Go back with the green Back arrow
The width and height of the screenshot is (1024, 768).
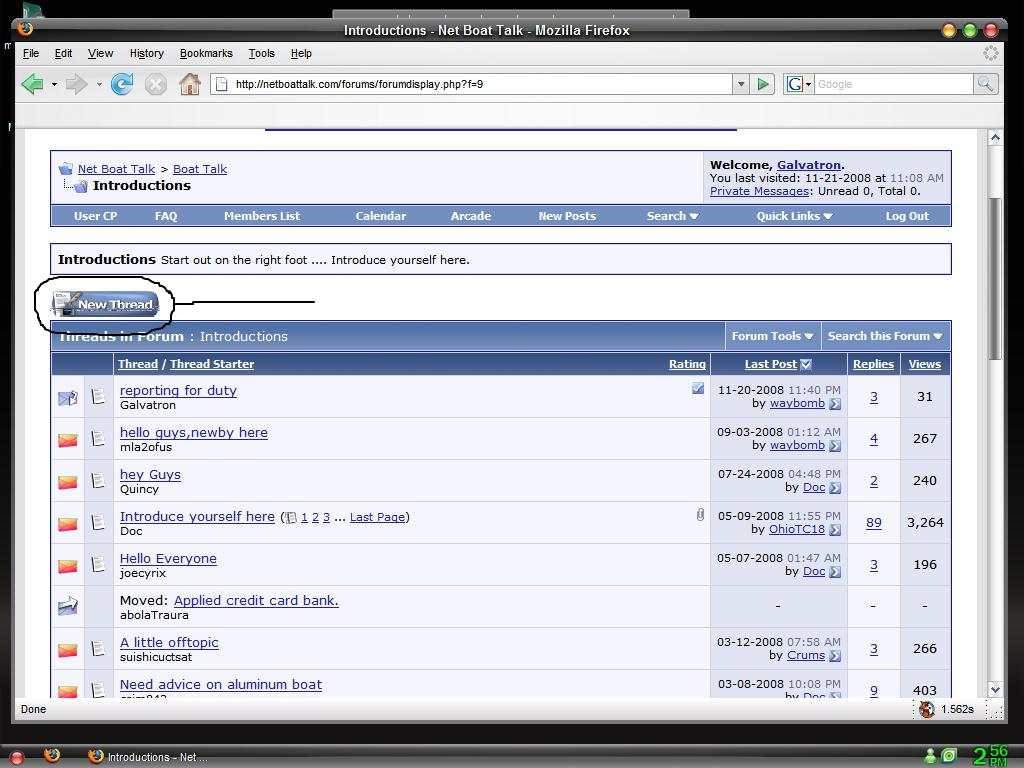pos(33,84)
